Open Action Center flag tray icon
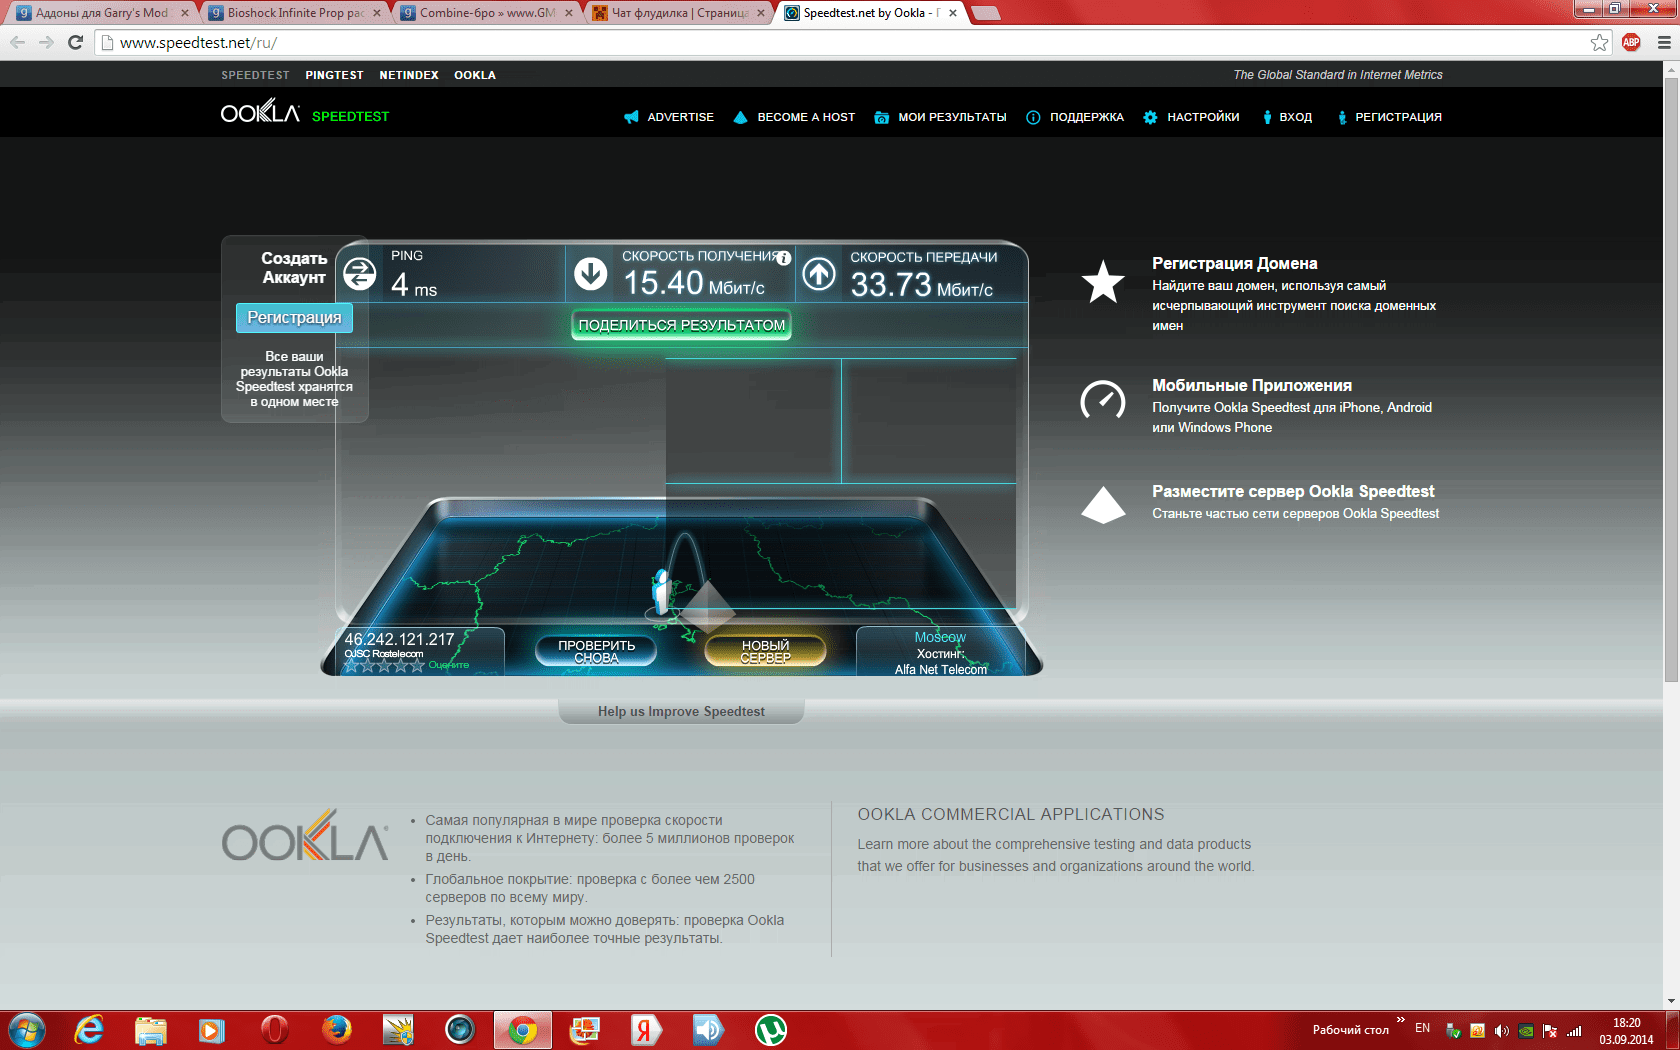The height and width of the screenshot is (1050, 1680). pos(1550,1030)
